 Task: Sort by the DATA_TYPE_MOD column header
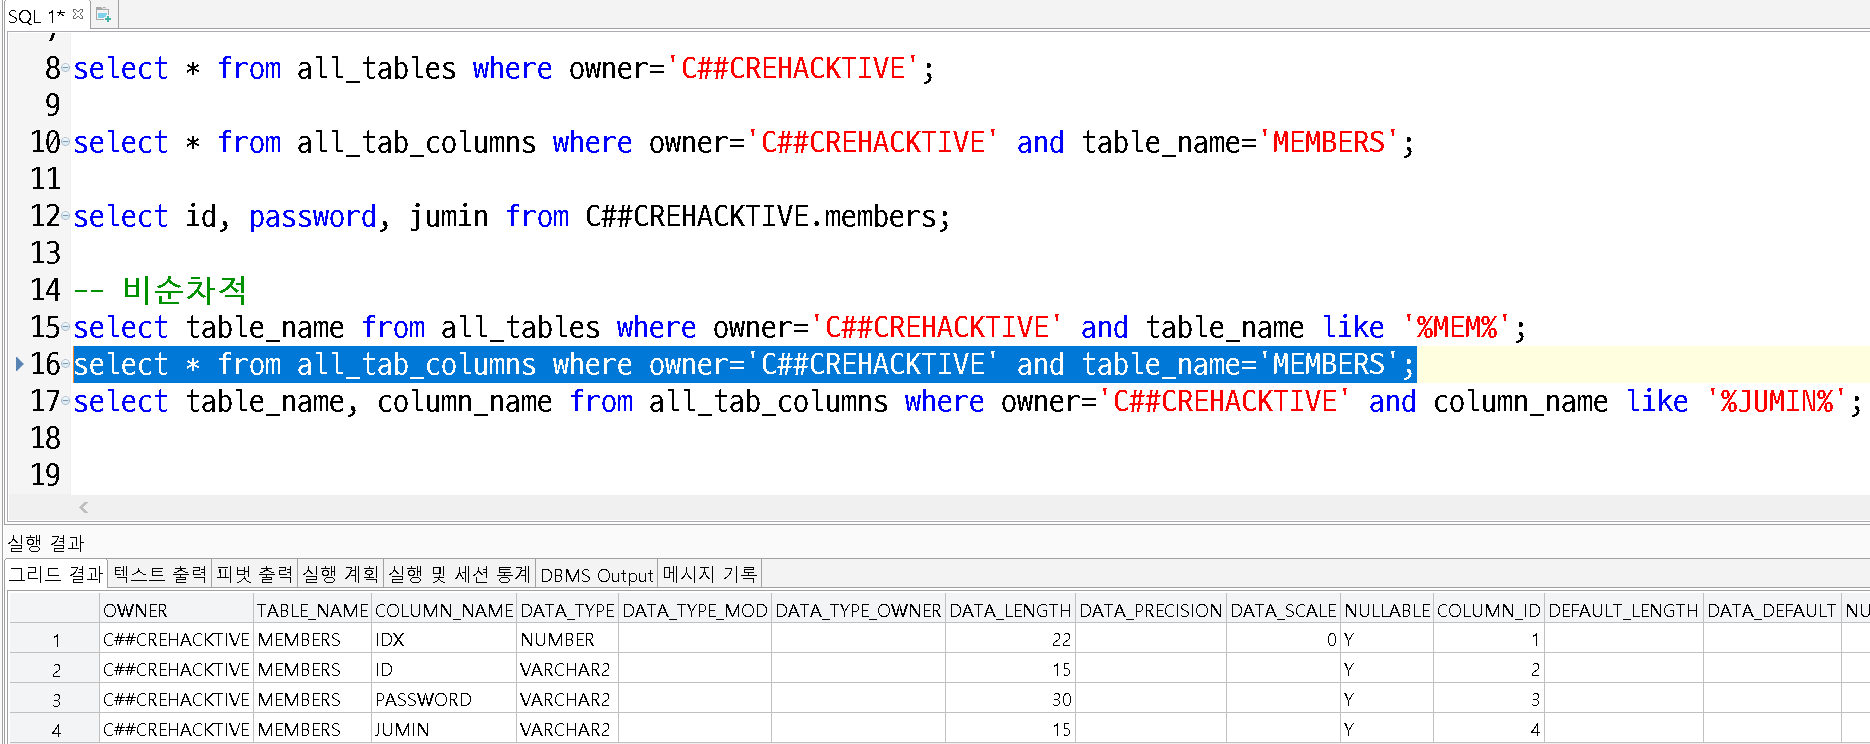(x=695, y=610)
